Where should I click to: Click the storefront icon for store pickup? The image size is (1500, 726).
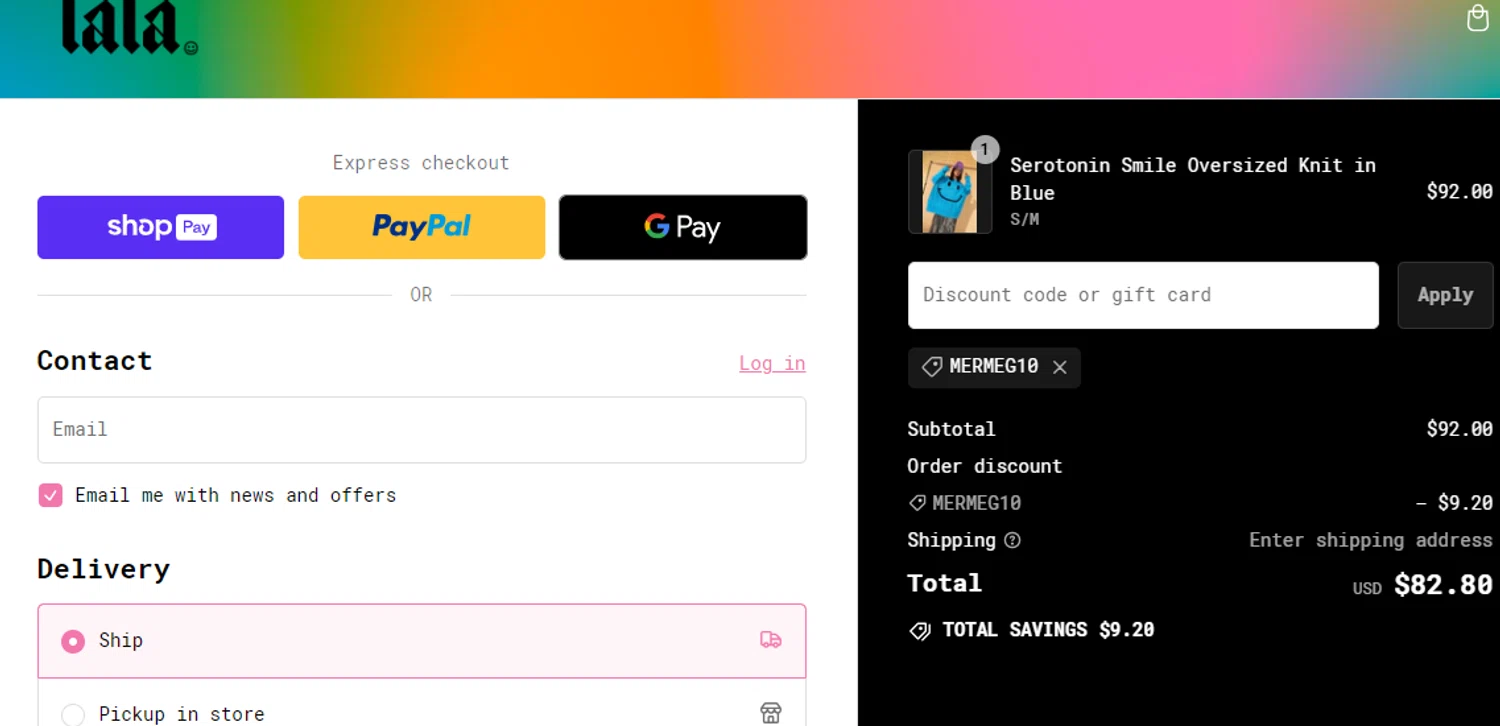770,713
